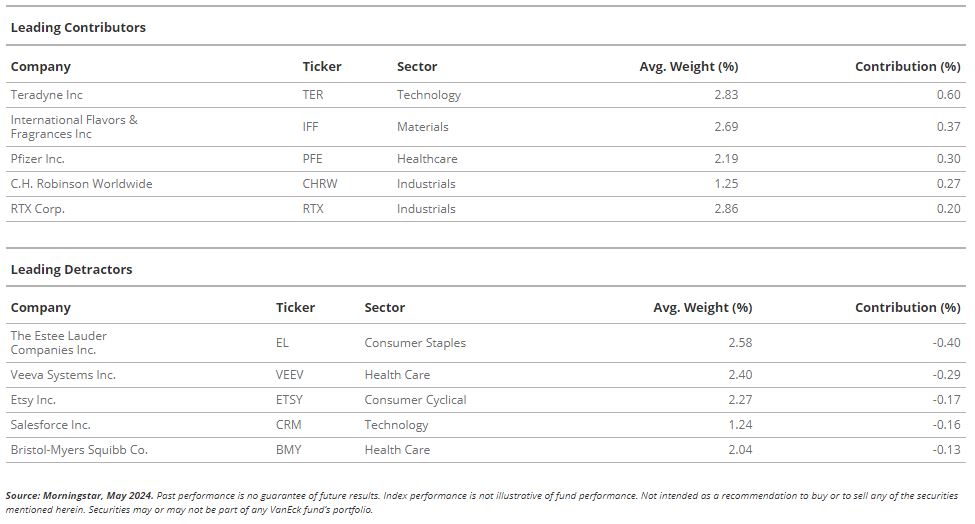Image resolution: width=975 pixels, height=524 pixels.
Task: Click the Avg. Weight column header in Contributors
Action: click(x=688, y=67)
